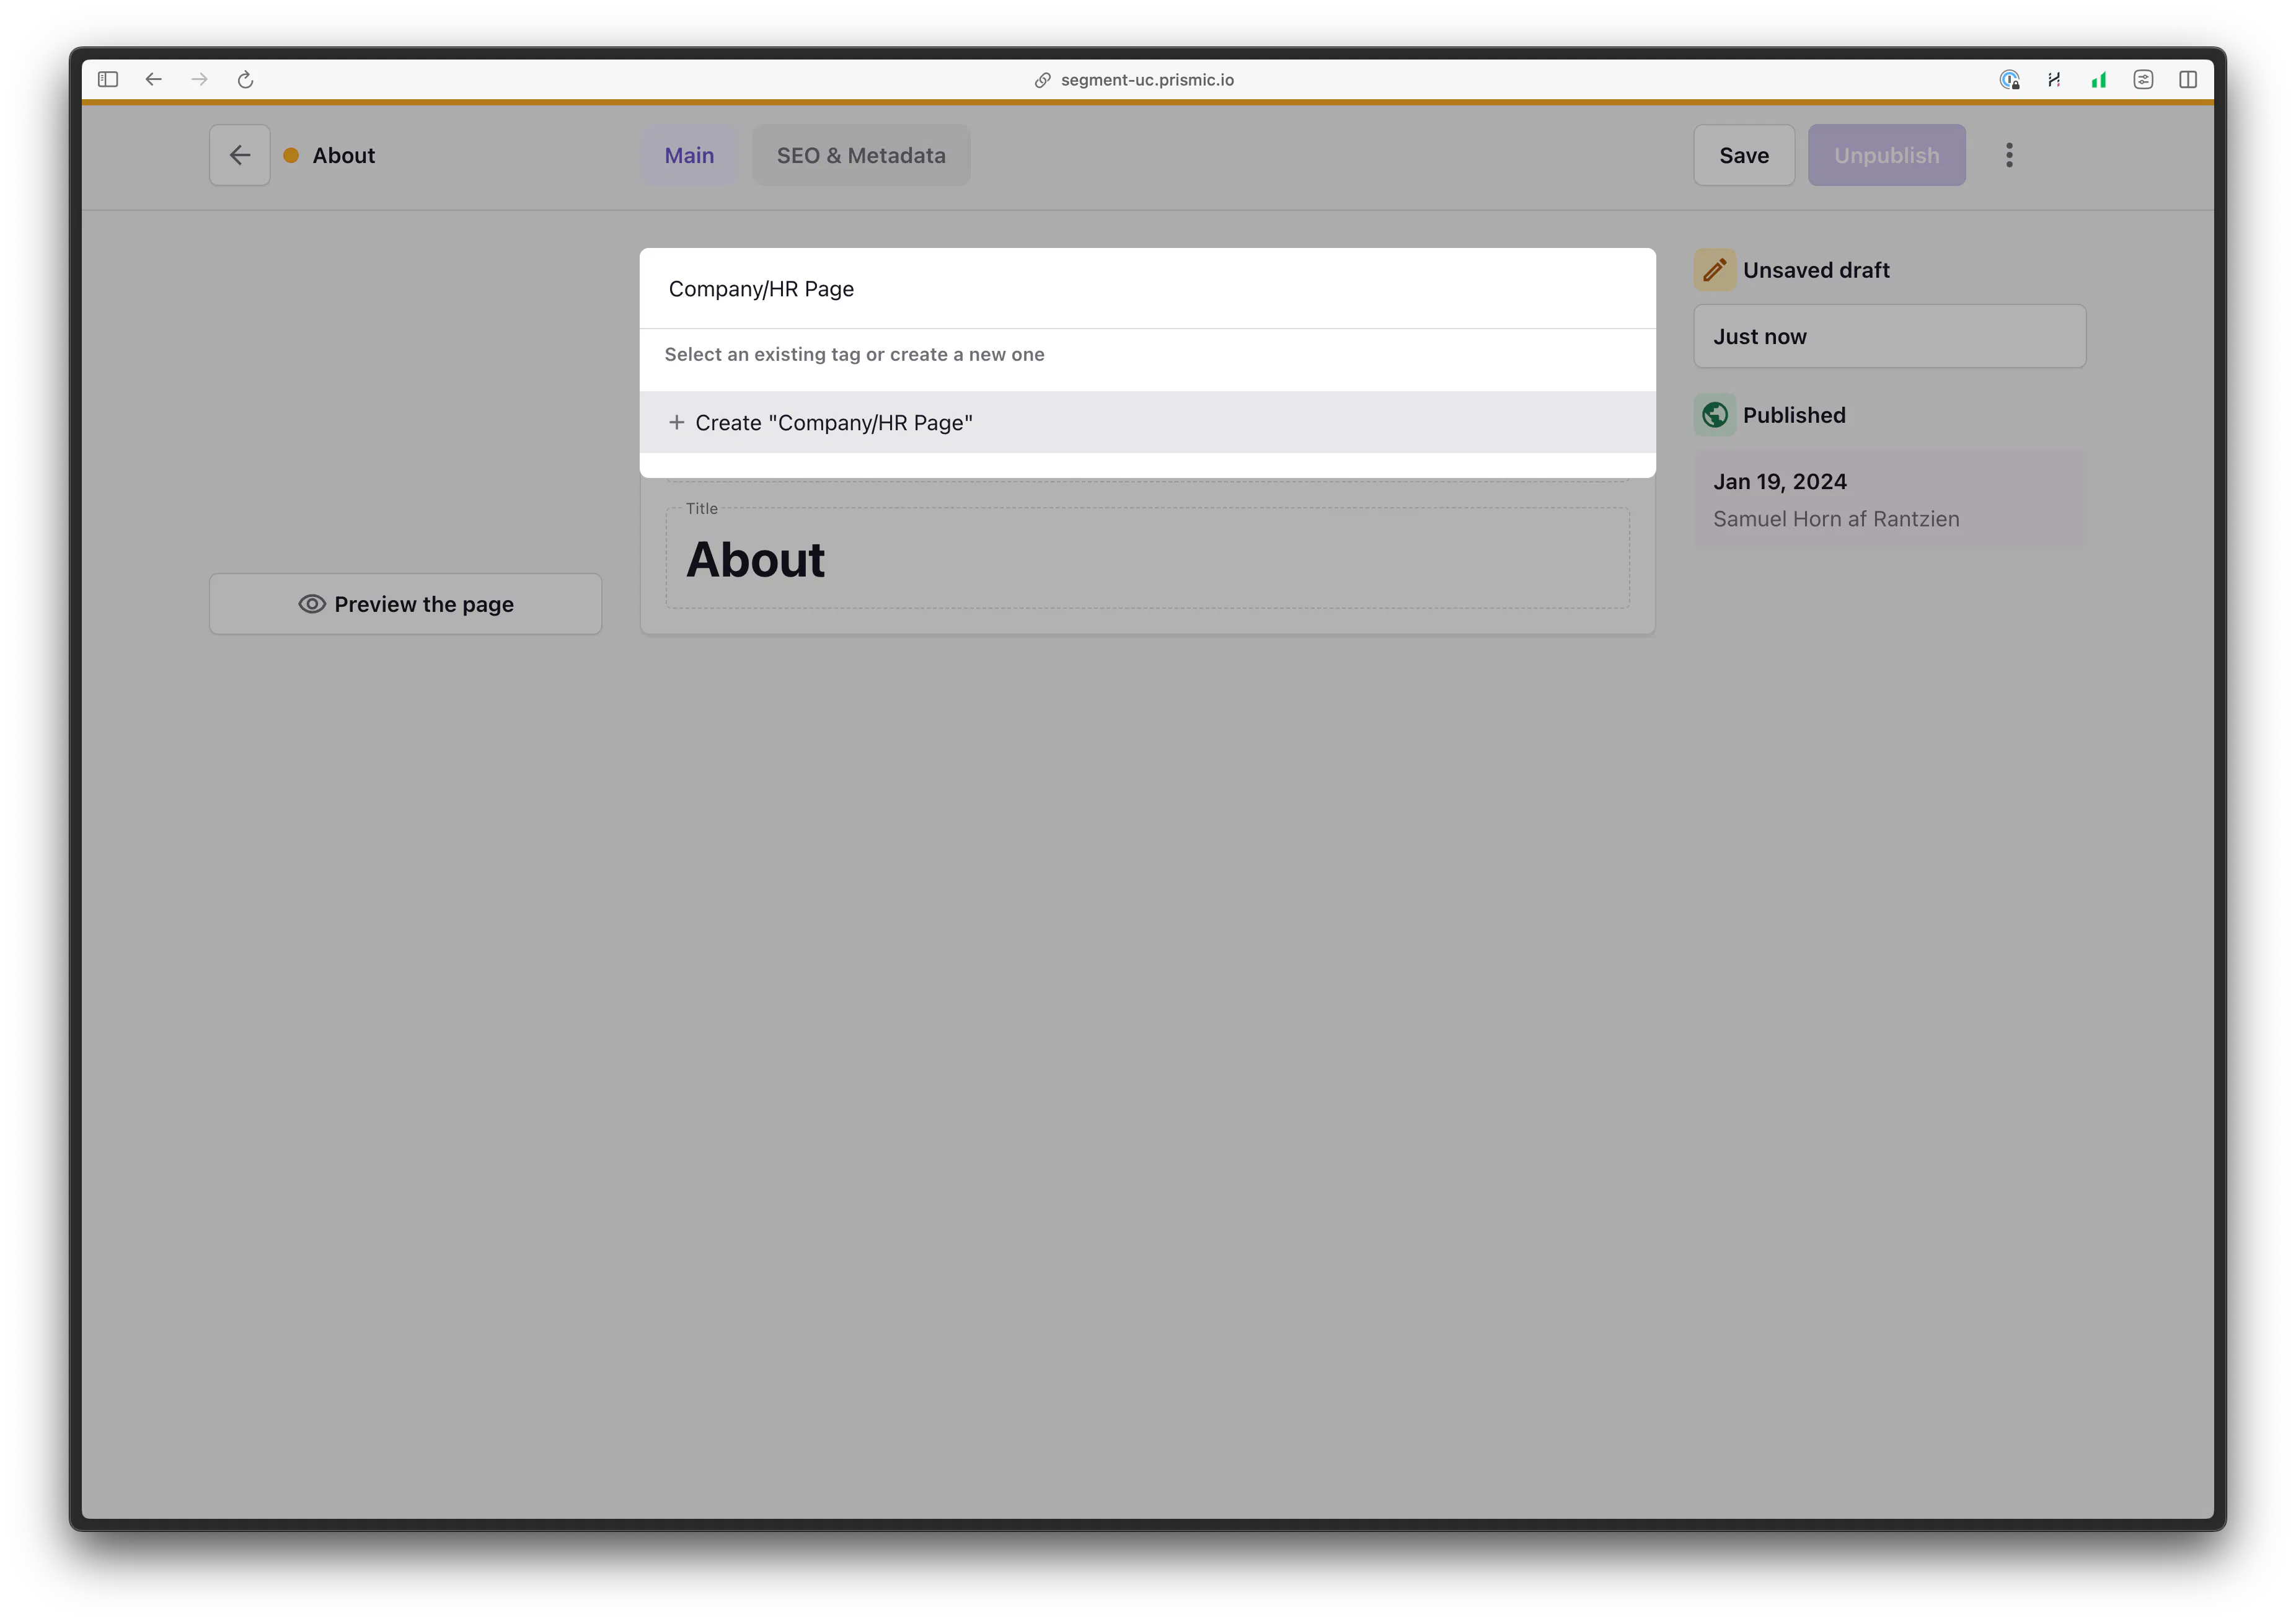The height and width of the screenshot is (1623, 2296).
Task: Click the segment-uc.prismic.io address bar
Action: [x=1147, y=80]
